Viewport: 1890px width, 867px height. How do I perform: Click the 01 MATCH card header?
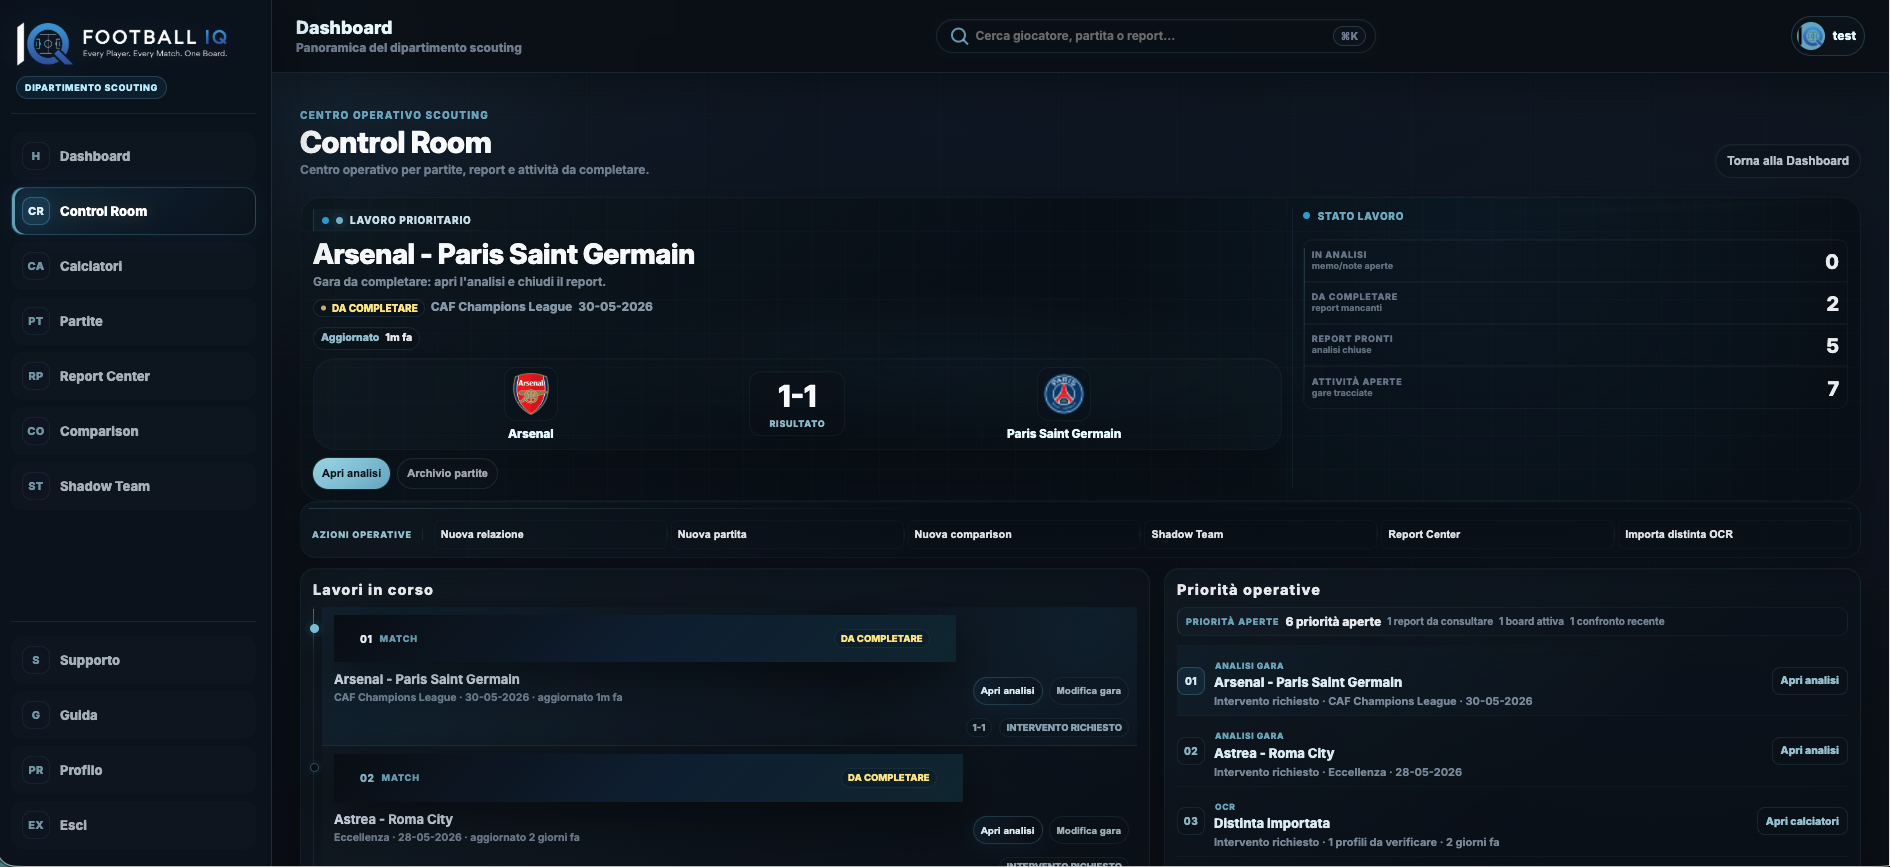pyautogui.click(x=644, y=639)
